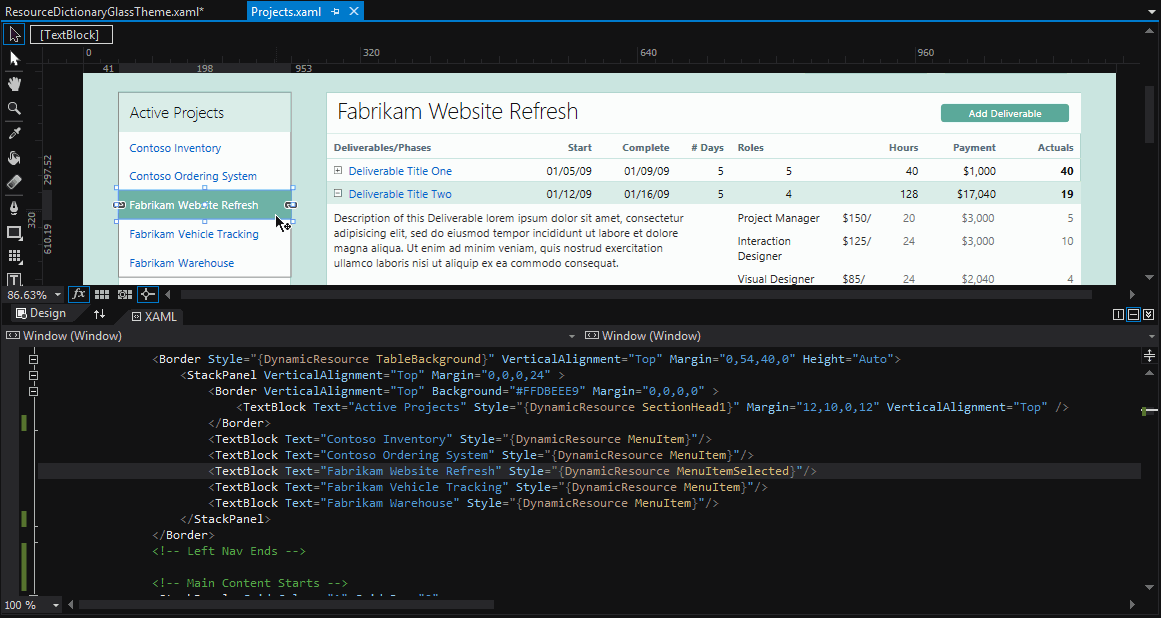The image size is (1161, 618).
Task: Switch to ResourceDictionaryGlassTheme.xaml tab
Action: pos(104,11)
